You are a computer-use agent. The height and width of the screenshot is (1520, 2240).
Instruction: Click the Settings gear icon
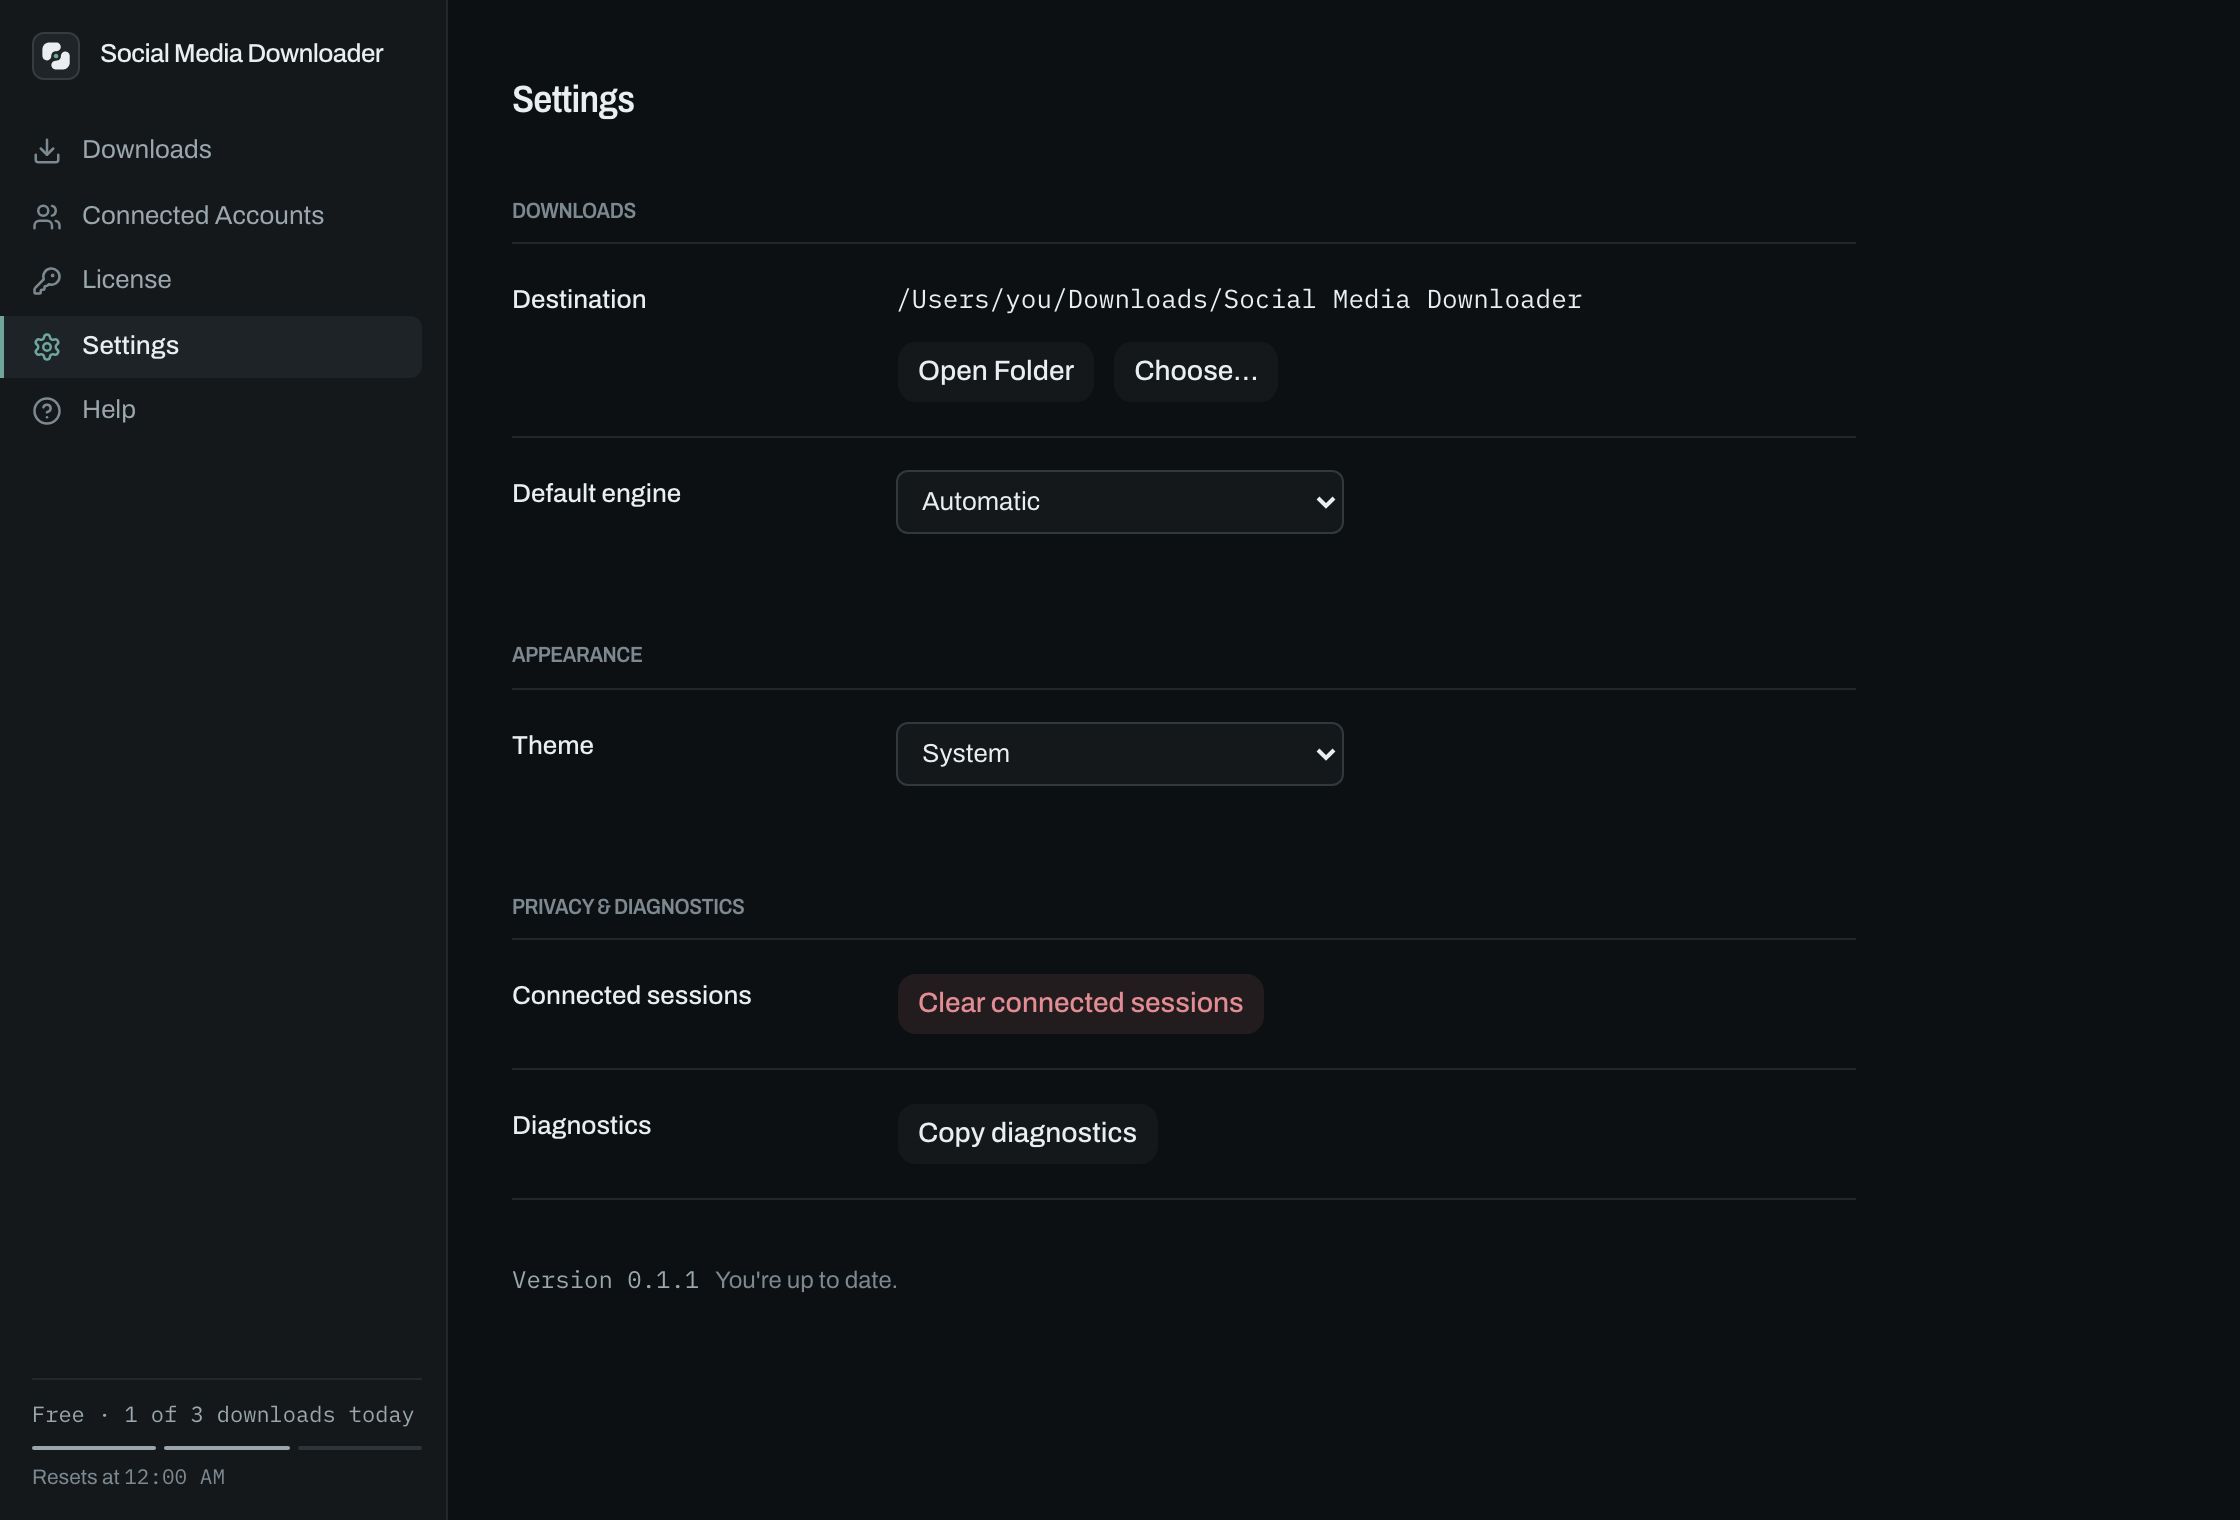click(x=47, y=347)
